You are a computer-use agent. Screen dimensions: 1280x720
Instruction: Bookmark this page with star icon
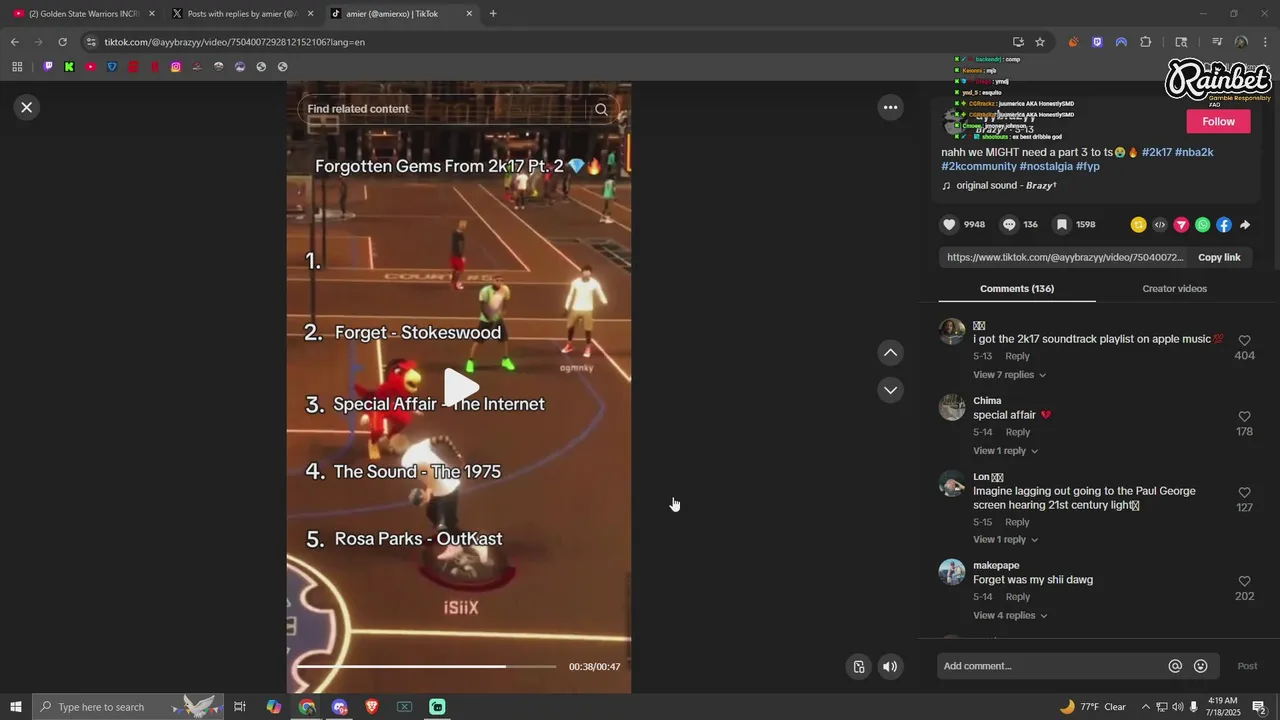[x=1040, y=42]
